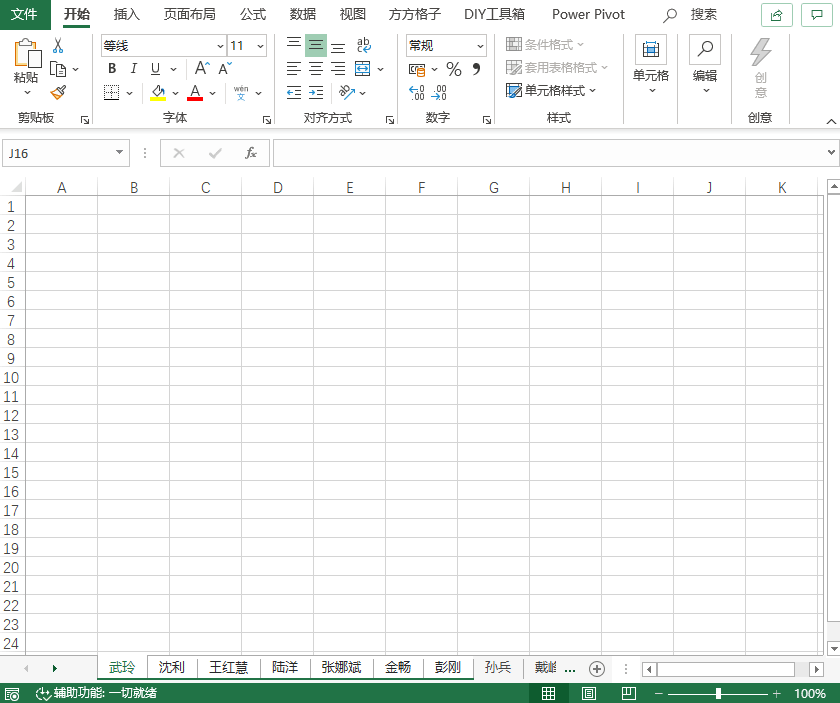Add a new sheet with the plus icon
Screen dimensions: 840x703
pyautogui.click(x=597, y=669)
